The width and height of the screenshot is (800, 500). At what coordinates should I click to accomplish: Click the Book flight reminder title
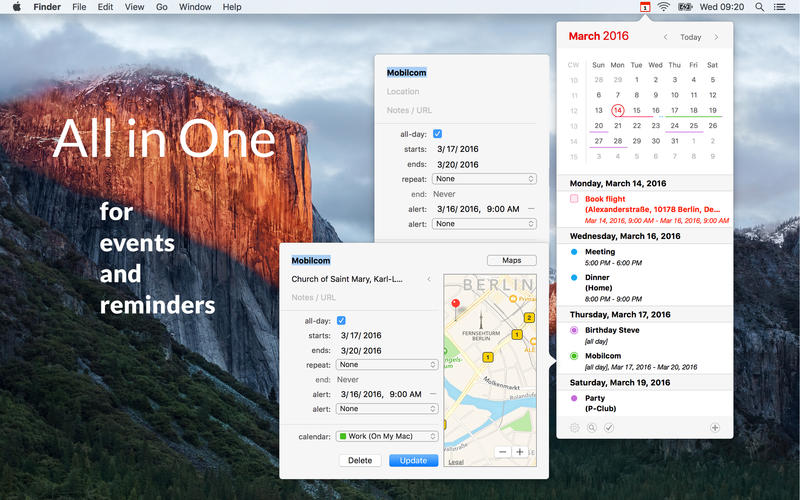click(x=605, y=199)
